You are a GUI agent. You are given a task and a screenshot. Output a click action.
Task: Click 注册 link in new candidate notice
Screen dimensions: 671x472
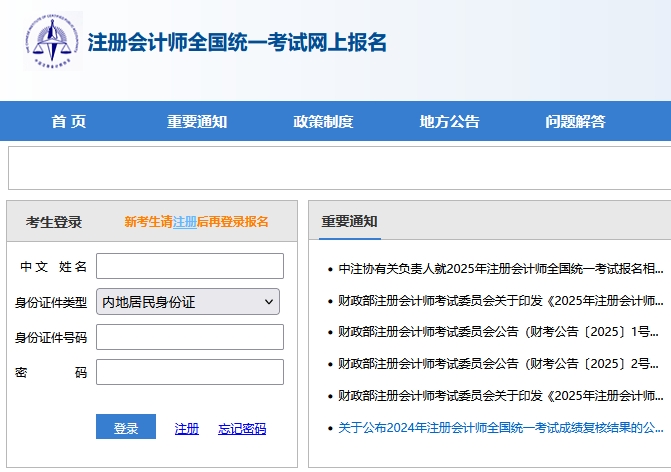pos(184,222)
